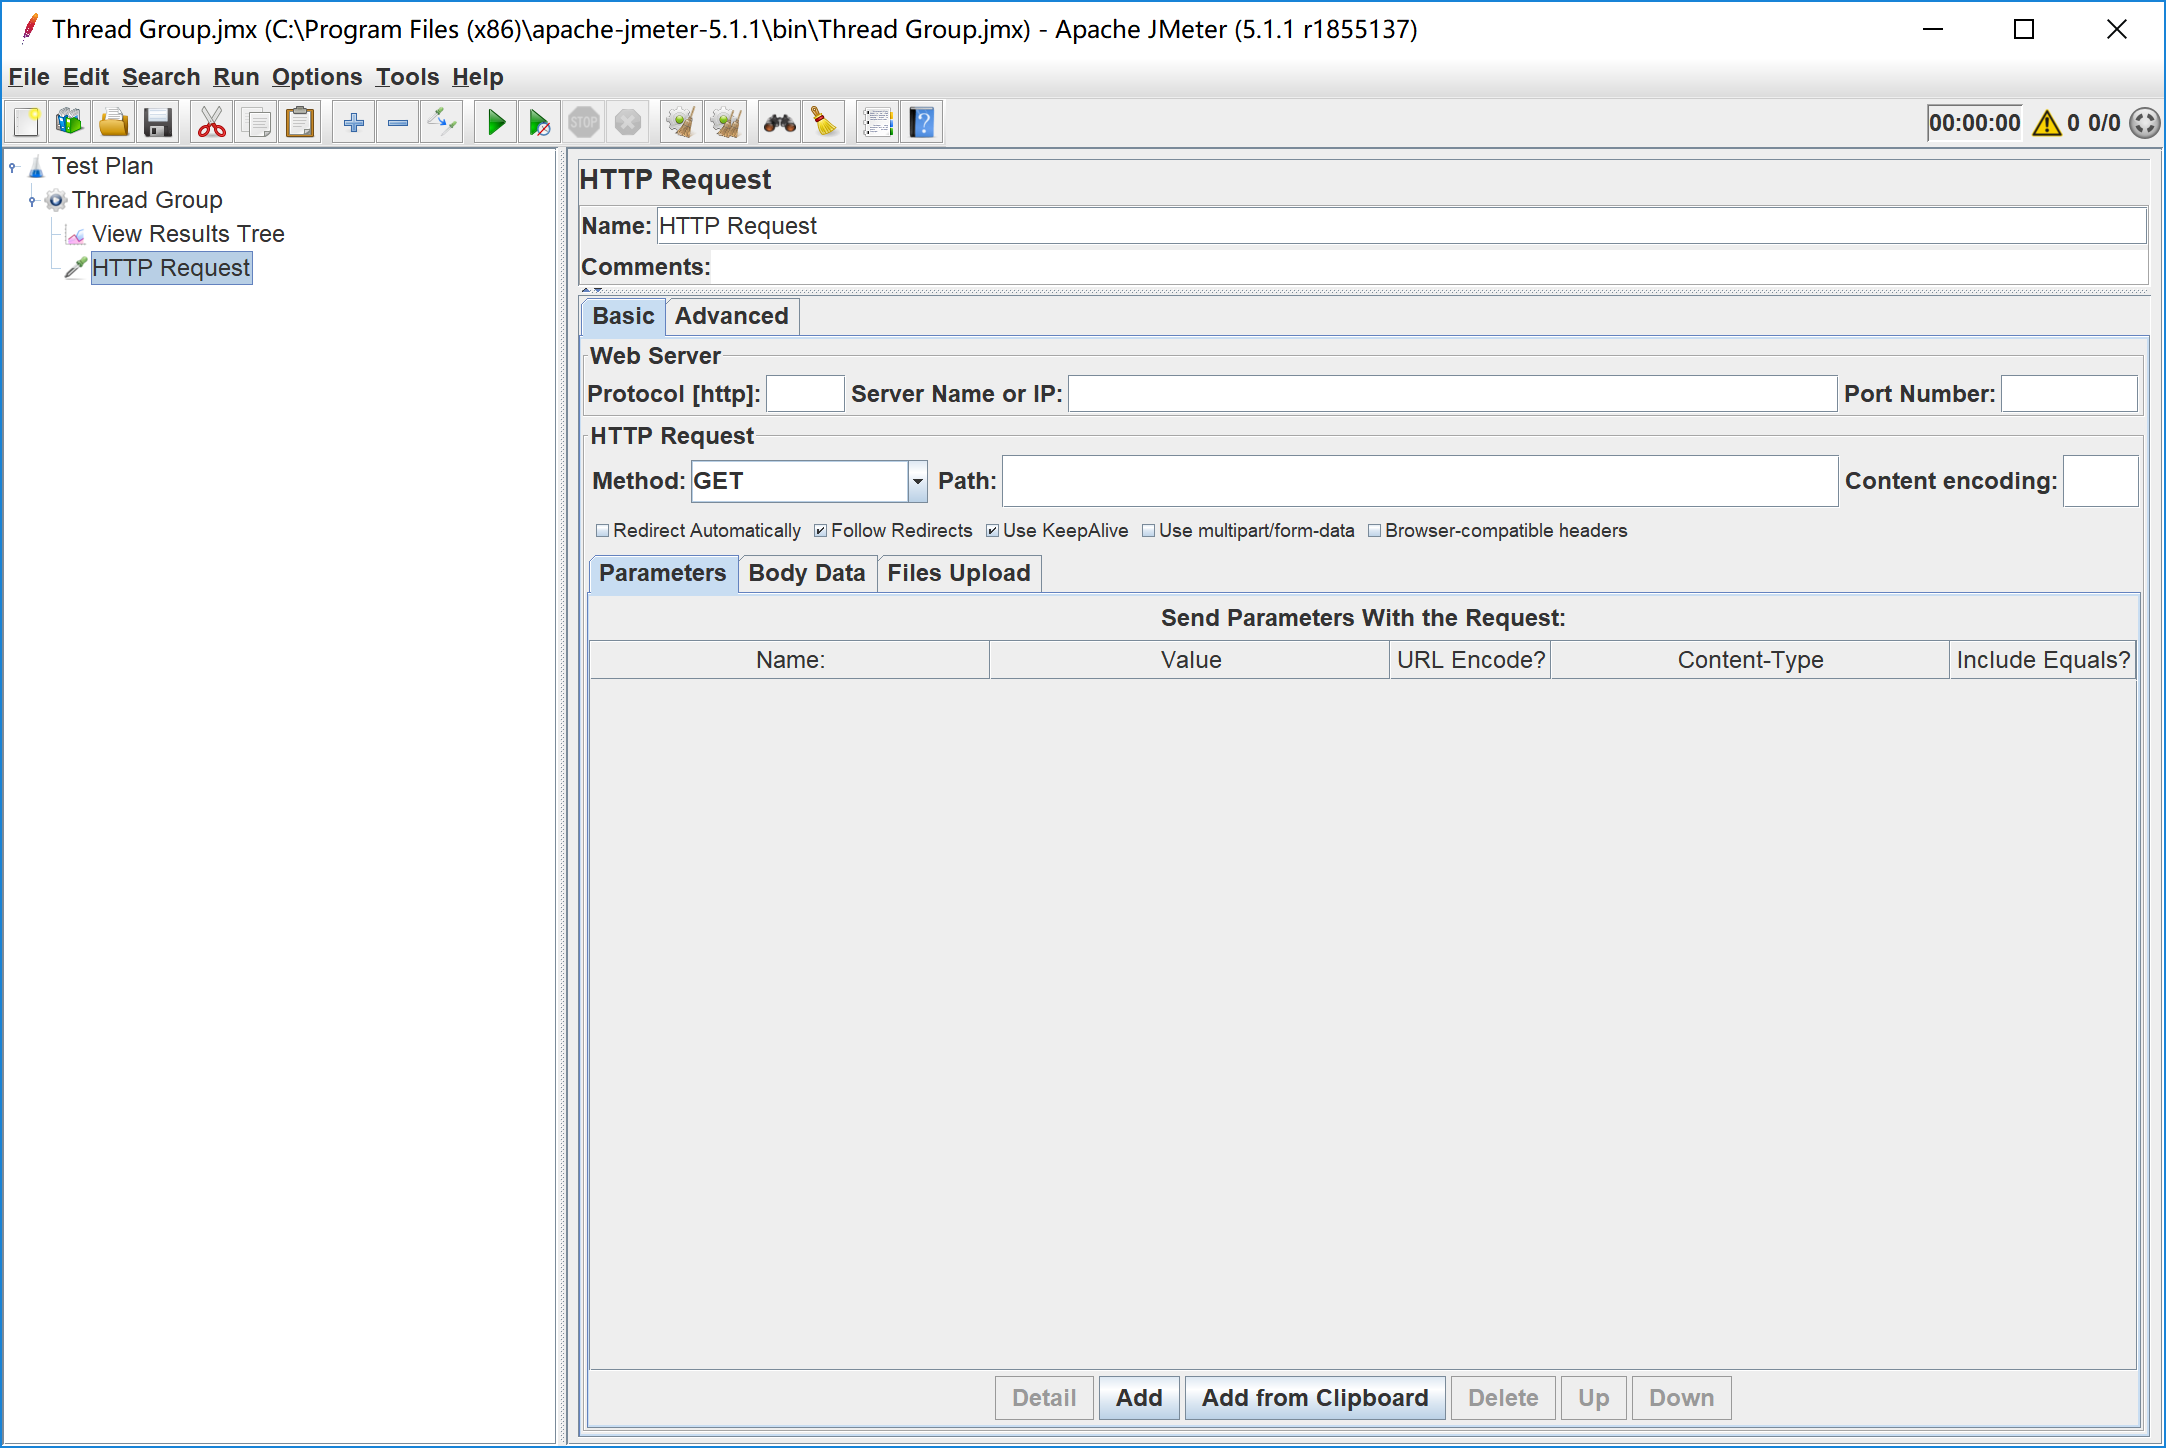Click the Reset Search brush icon
2166x1448 pixels.
tap(824, 123)
